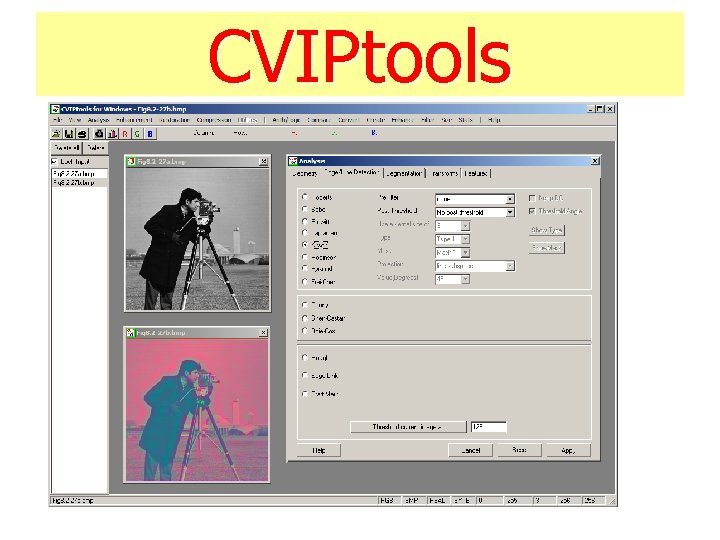
Task: Close the pink Fig8.2-27b.bmp image window
Action: (x=263, y=332)
